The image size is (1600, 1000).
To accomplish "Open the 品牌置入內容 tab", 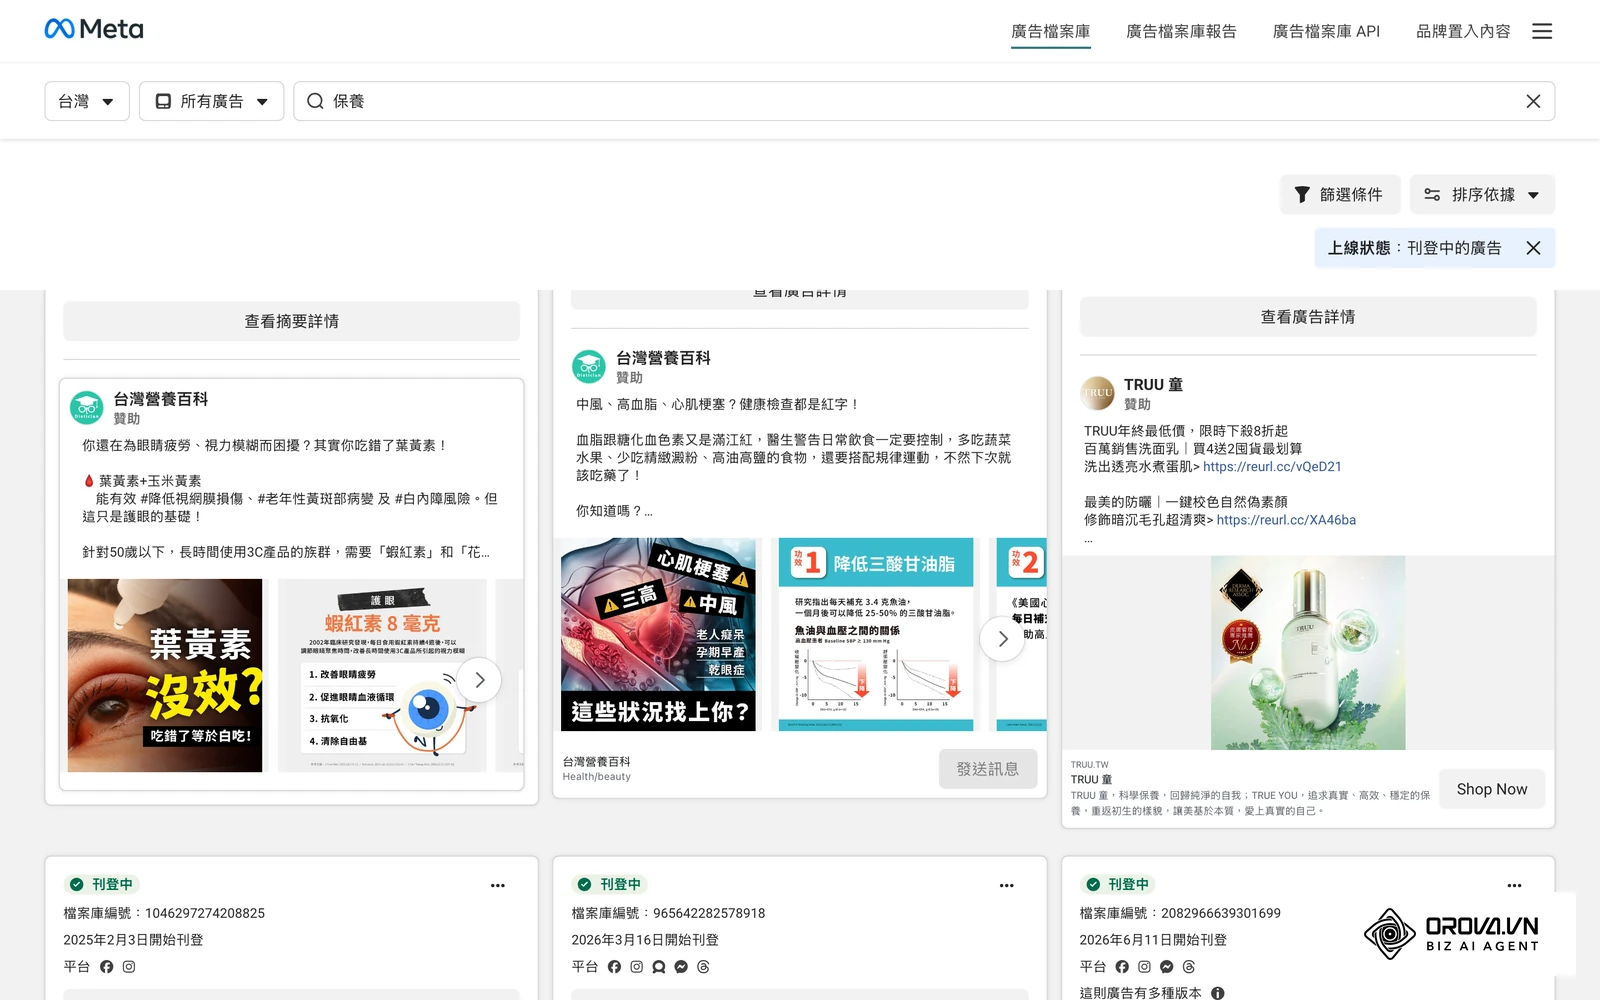I will tap(1463, 31).
